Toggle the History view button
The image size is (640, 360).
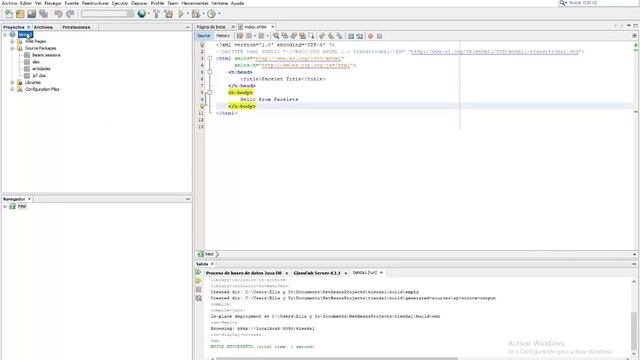point(223,36)
